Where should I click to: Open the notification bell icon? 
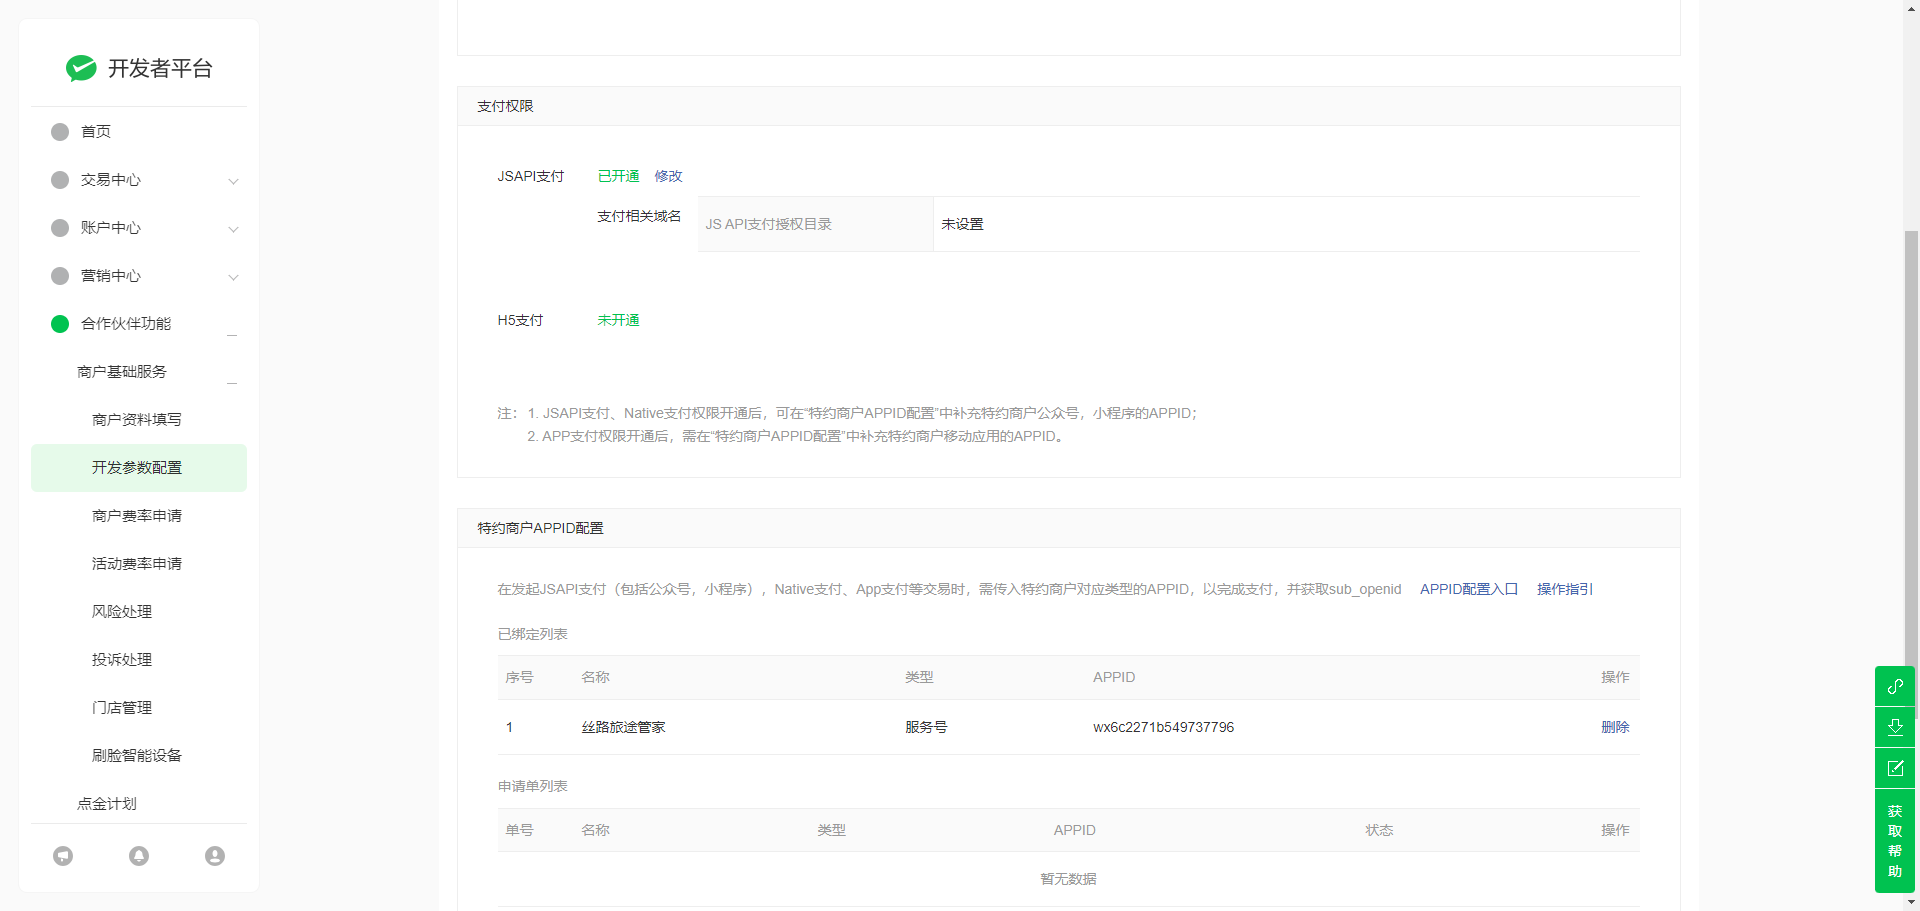tap(139, 856)
